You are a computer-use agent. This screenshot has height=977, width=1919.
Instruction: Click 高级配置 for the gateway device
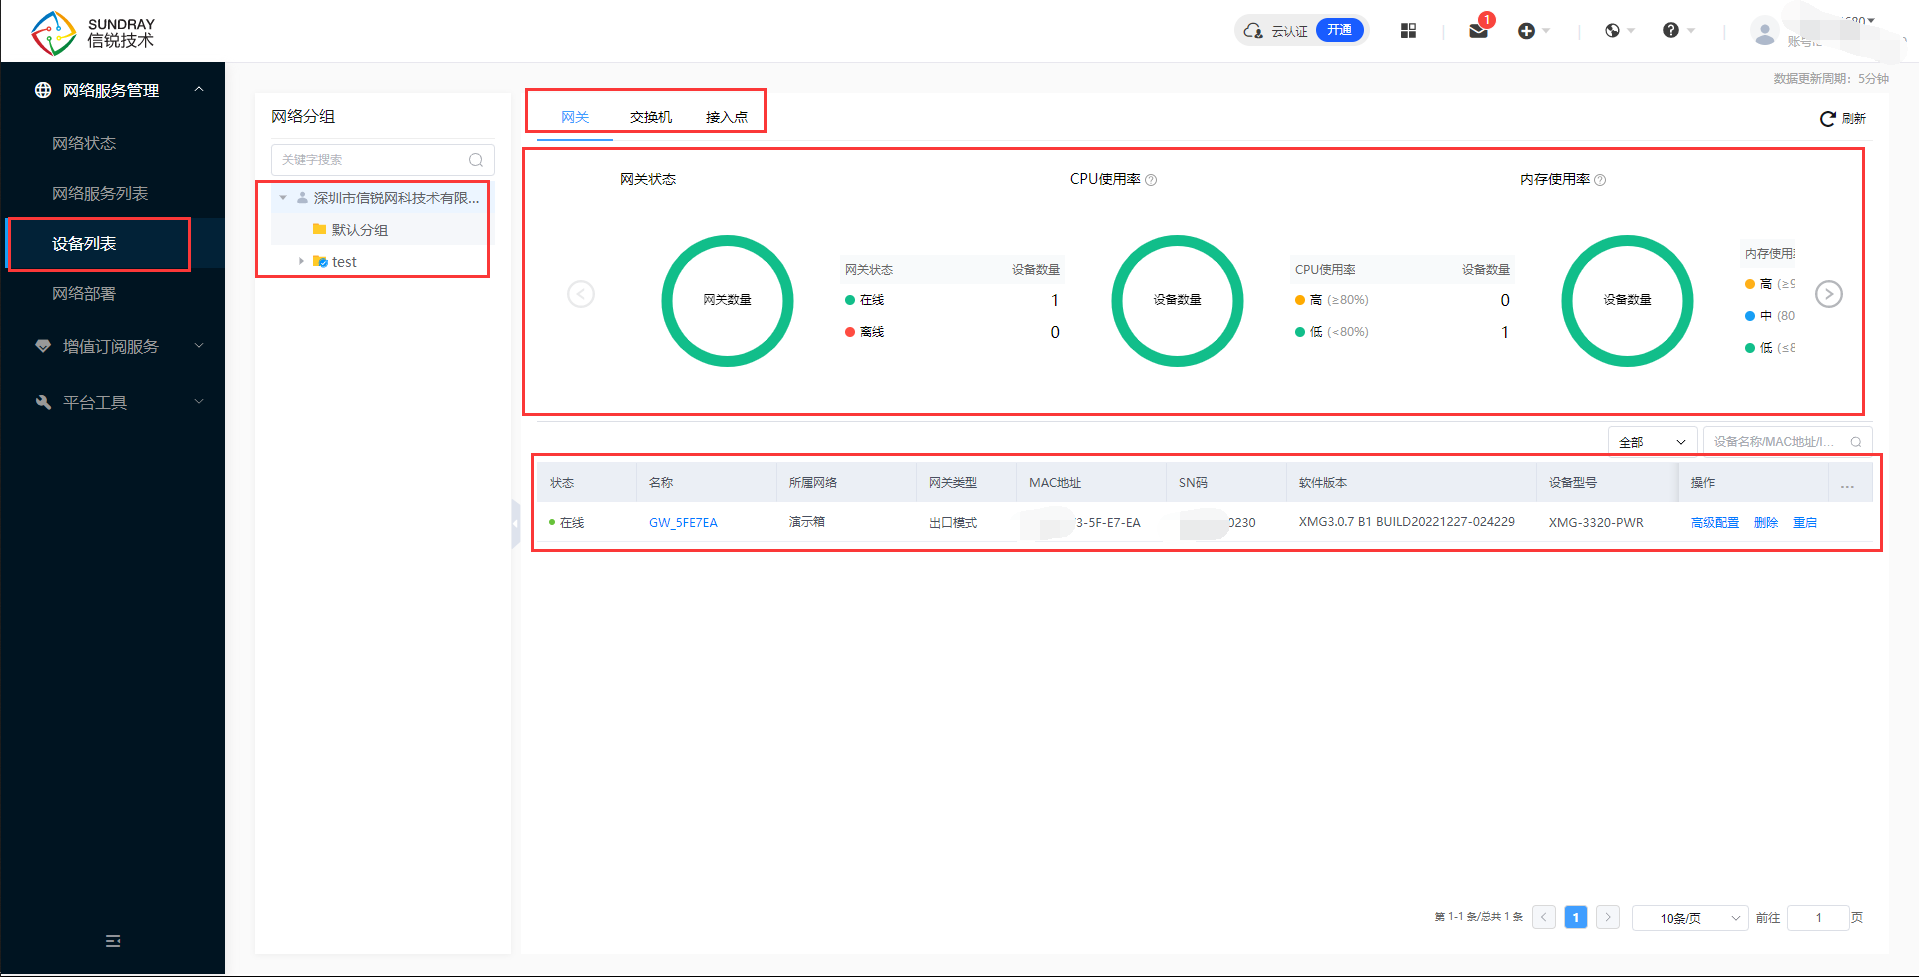click(1714, 523)
